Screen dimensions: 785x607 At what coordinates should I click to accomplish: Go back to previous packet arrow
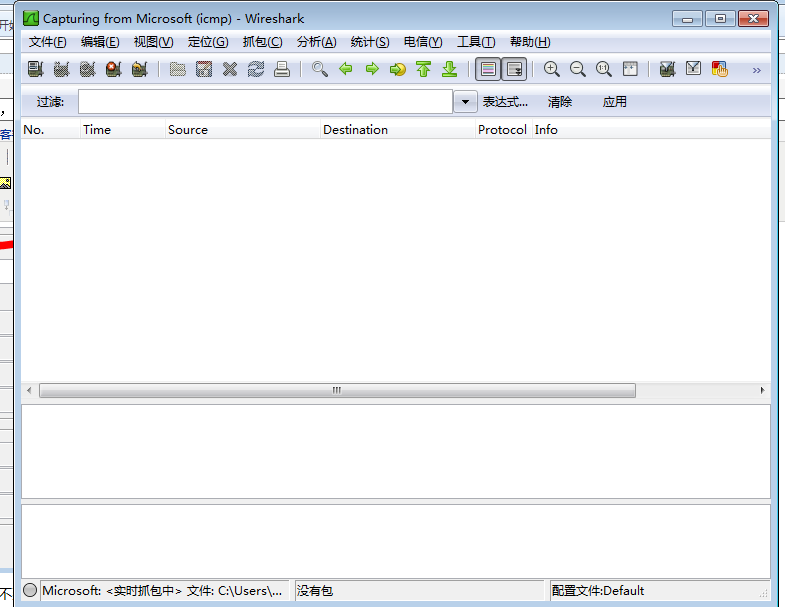(x=346, y=69)
